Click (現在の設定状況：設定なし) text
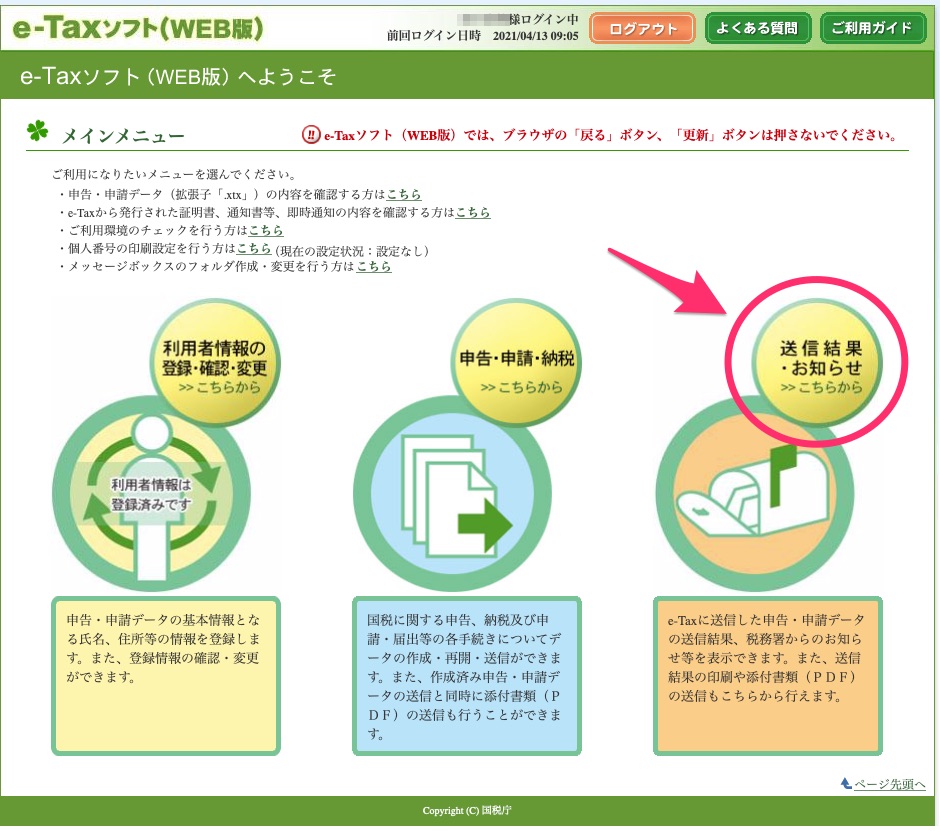Screen dimensions: 940x831 coord(352,251)
